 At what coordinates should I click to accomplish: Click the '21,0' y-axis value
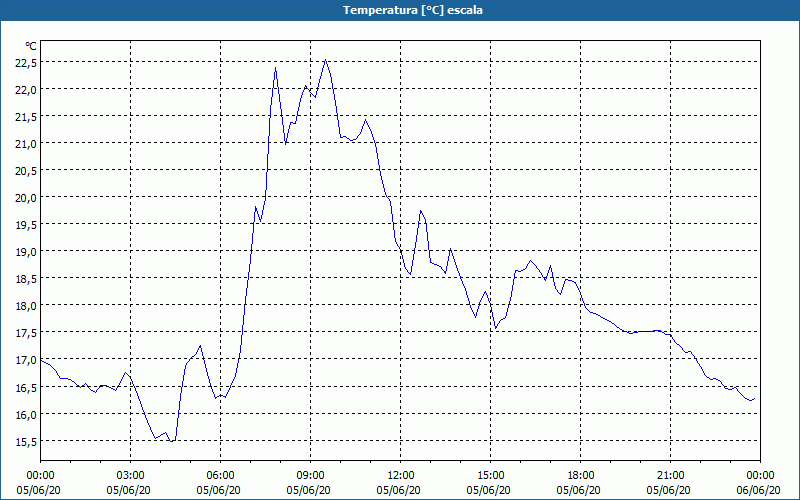(26, 144)
